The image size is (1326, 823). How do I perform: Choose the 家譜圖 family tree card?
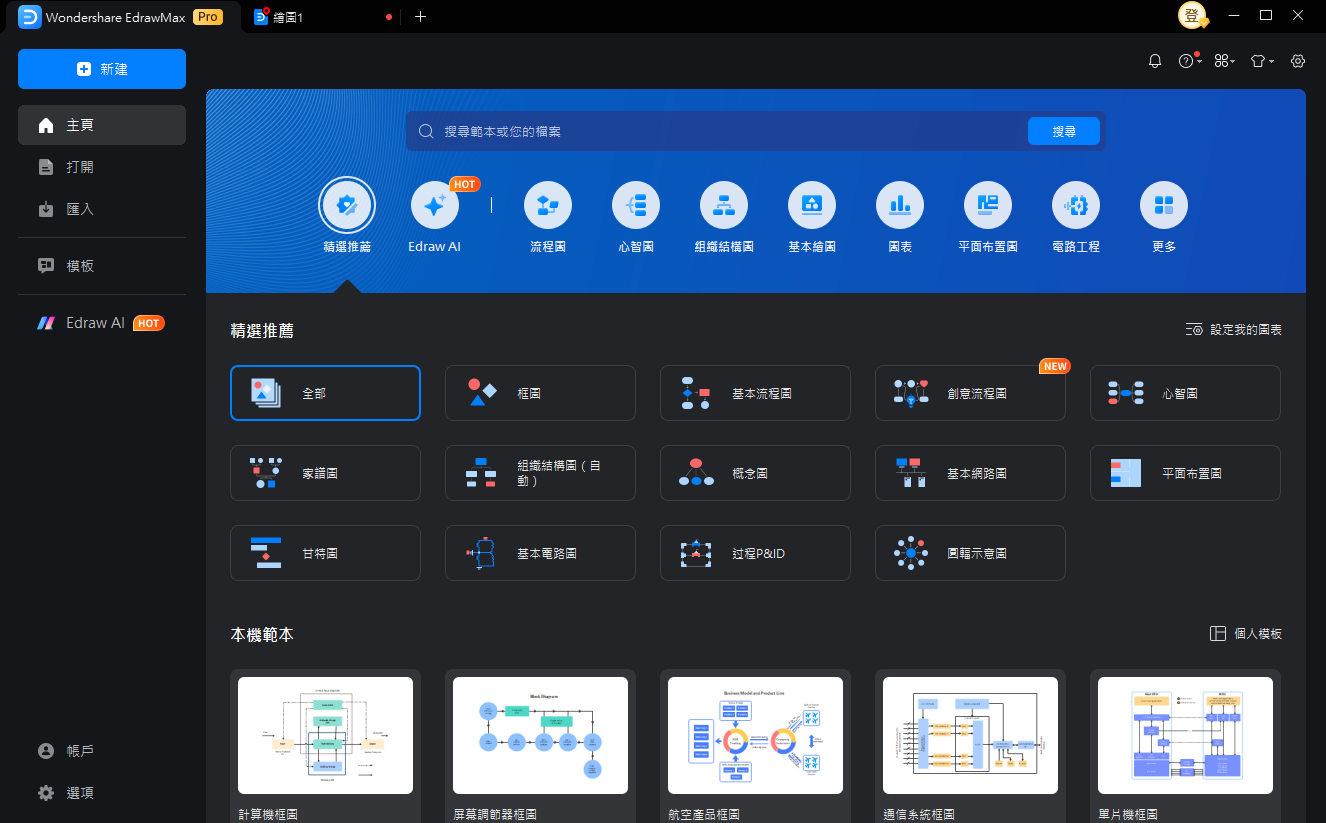pyautogui.click(x=325, y=473)
